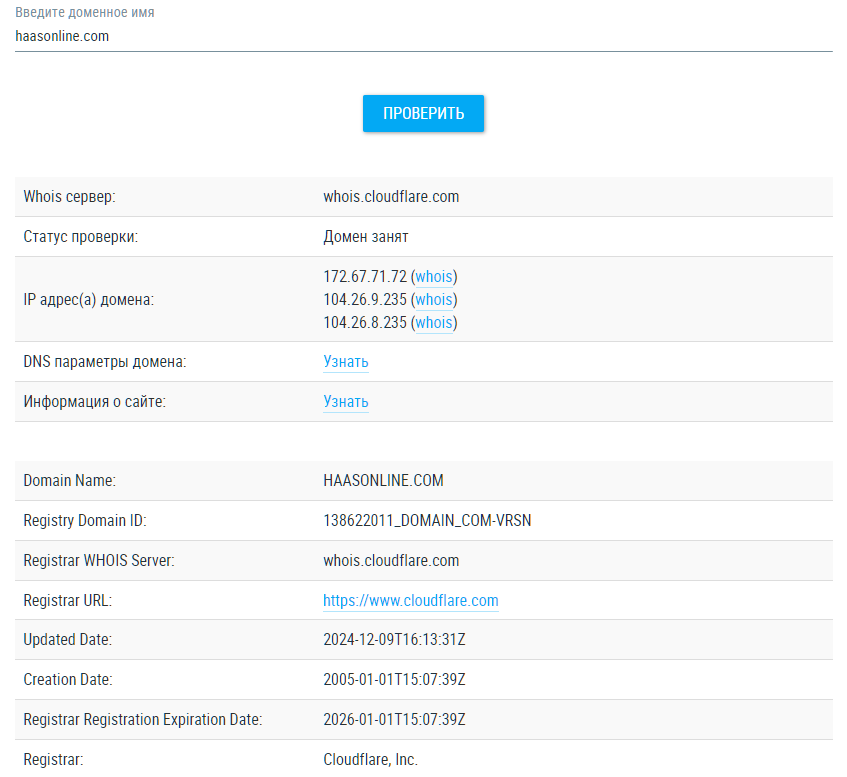Click the IP address 172.67.71.72
Viewport: 847px width, 777px height.
pos(365,277)
